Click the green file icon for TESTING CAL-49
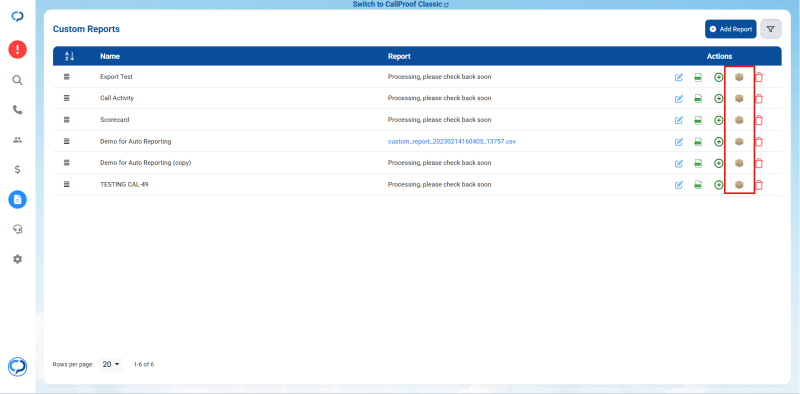The height and width of the screenshot is (394, 800). click(x=698, y=185)
